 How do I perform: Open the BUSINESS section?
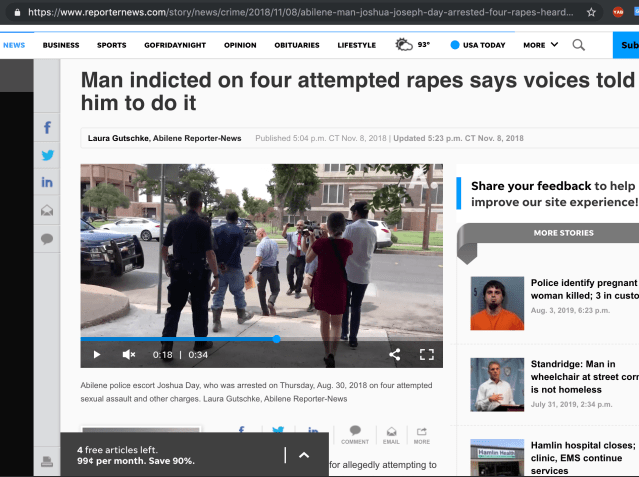pyautogui.click(x=61, y=45)
